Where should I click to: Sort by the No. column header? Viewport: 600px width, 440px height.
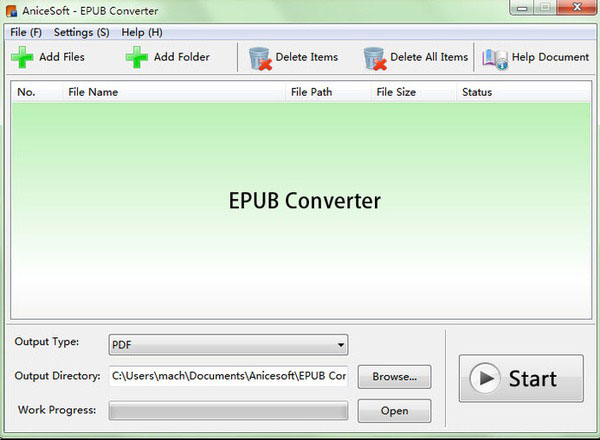tap(37, 92)
